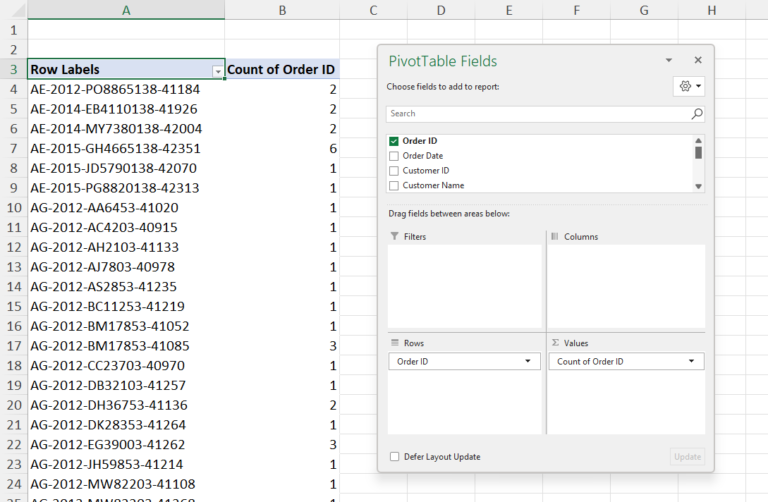Click the Values sigma icon

click(x=555, y=343)
